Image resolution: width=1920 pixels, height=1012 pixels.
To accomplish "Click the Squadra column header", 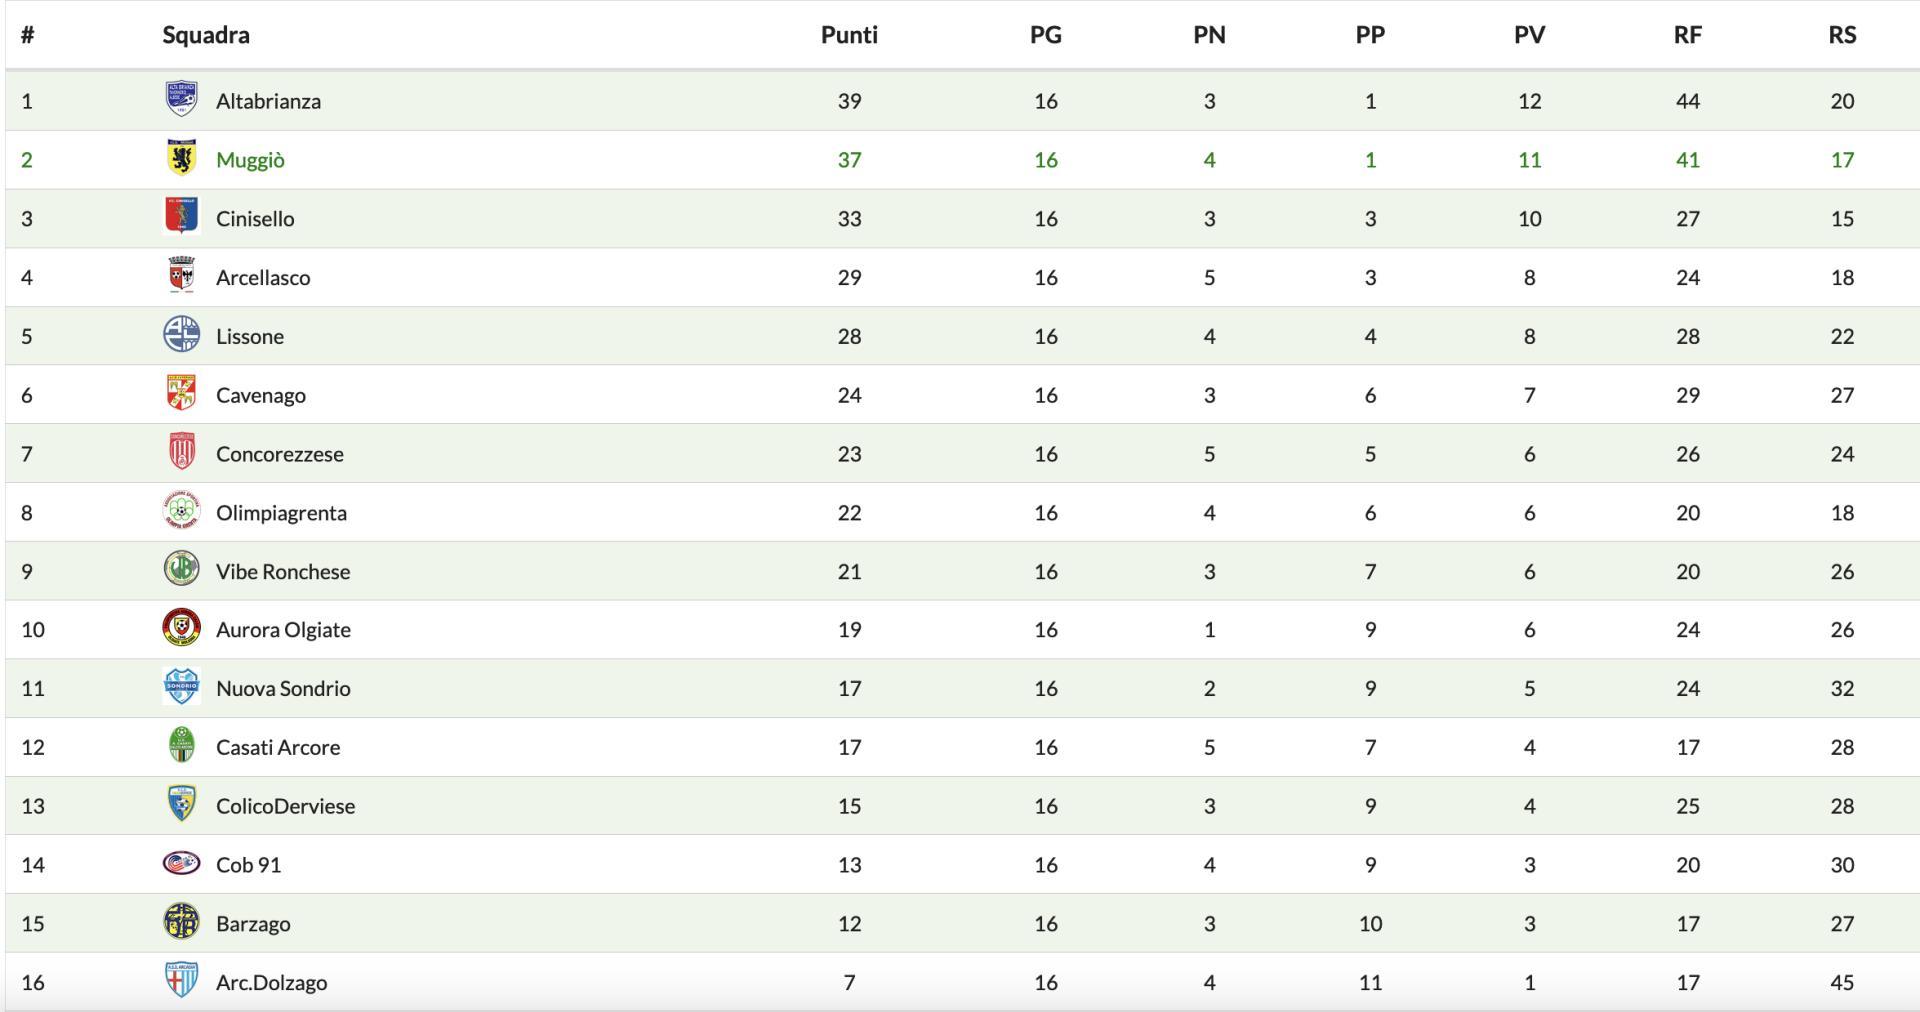I will pos(206,35).
